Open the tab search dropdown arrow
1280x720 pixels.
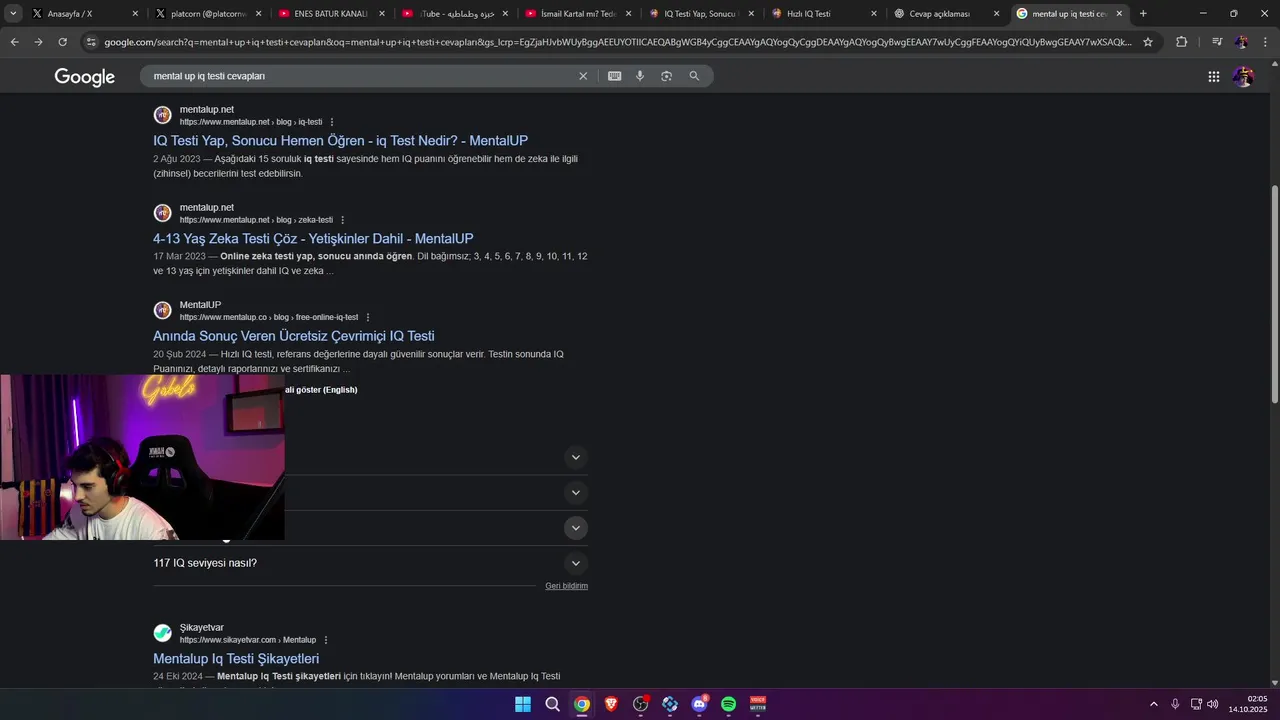[13, 14]
